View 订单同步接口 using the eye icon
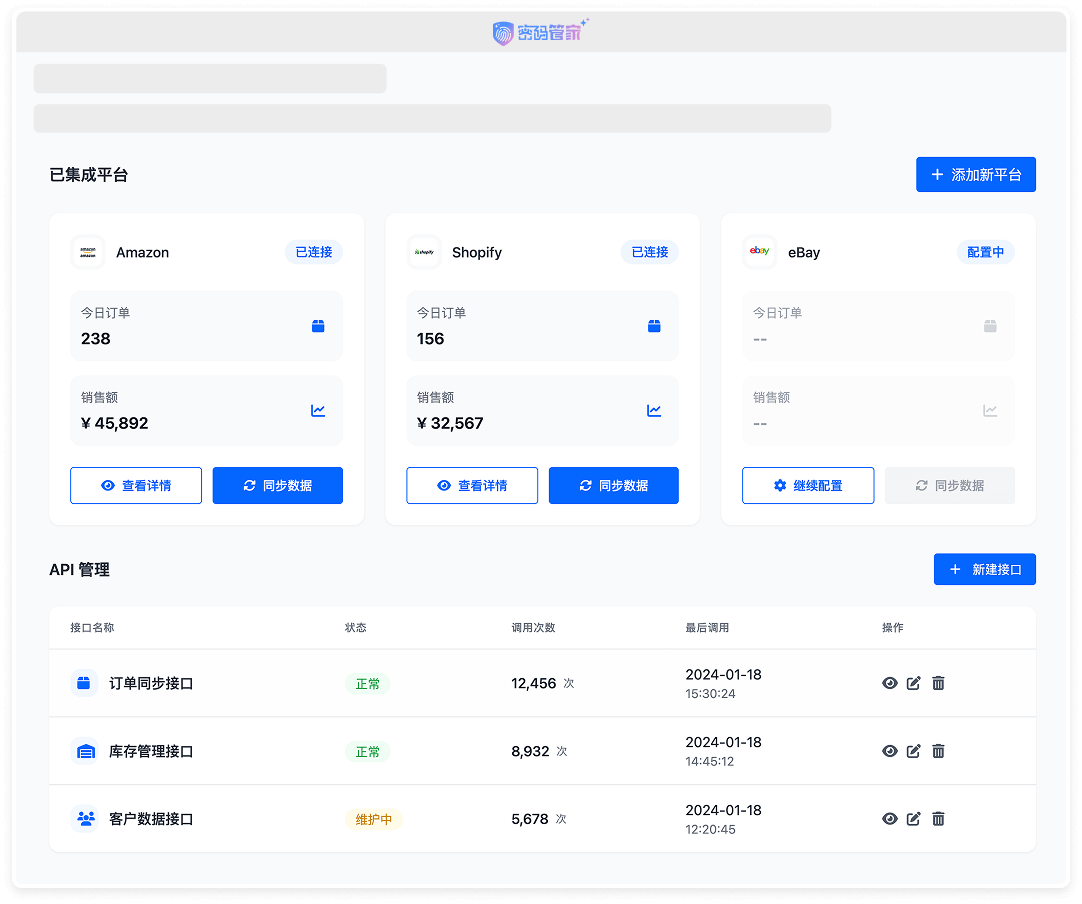The height and width of the screenshot is (904, 1082). [889, 683]
